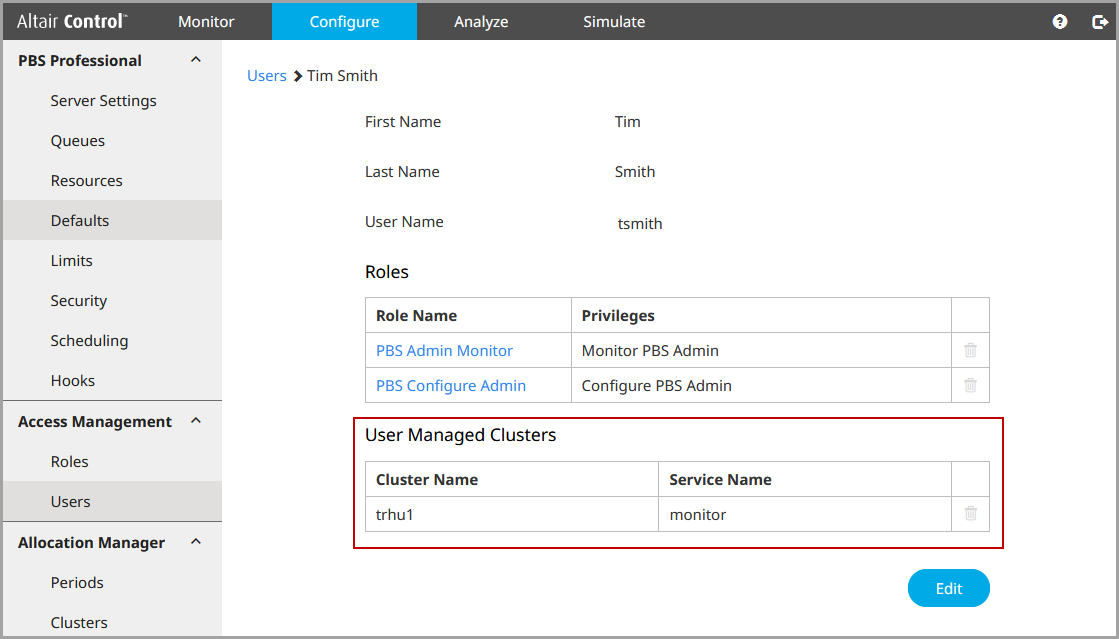Open Periods under Allocation Manager
Screen dimensions: 1119x639
click(77, 583)
